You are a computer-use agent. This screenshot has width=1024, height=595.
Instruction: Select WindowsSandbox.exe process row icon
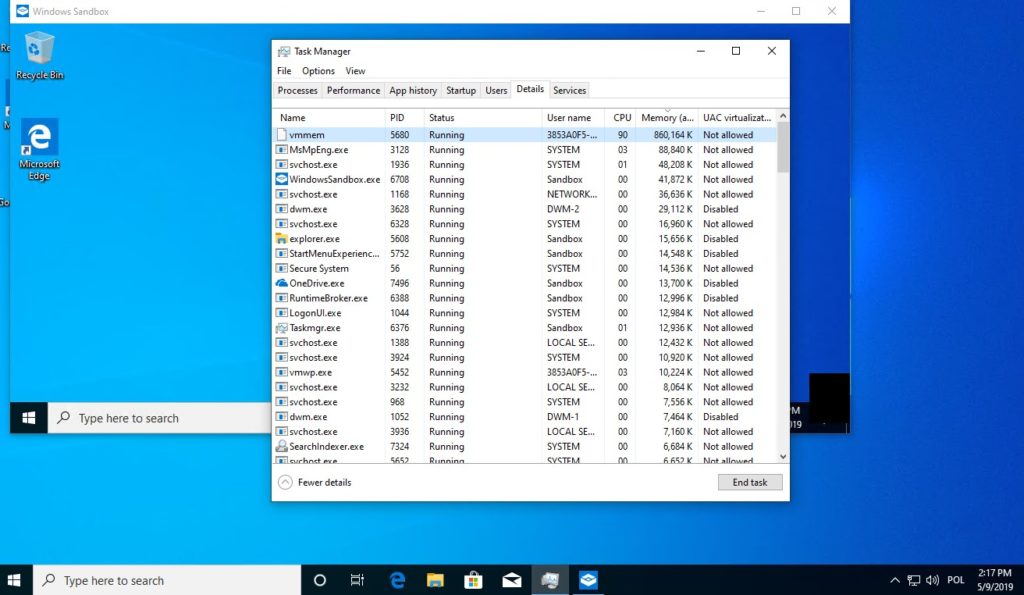point(281,179)
